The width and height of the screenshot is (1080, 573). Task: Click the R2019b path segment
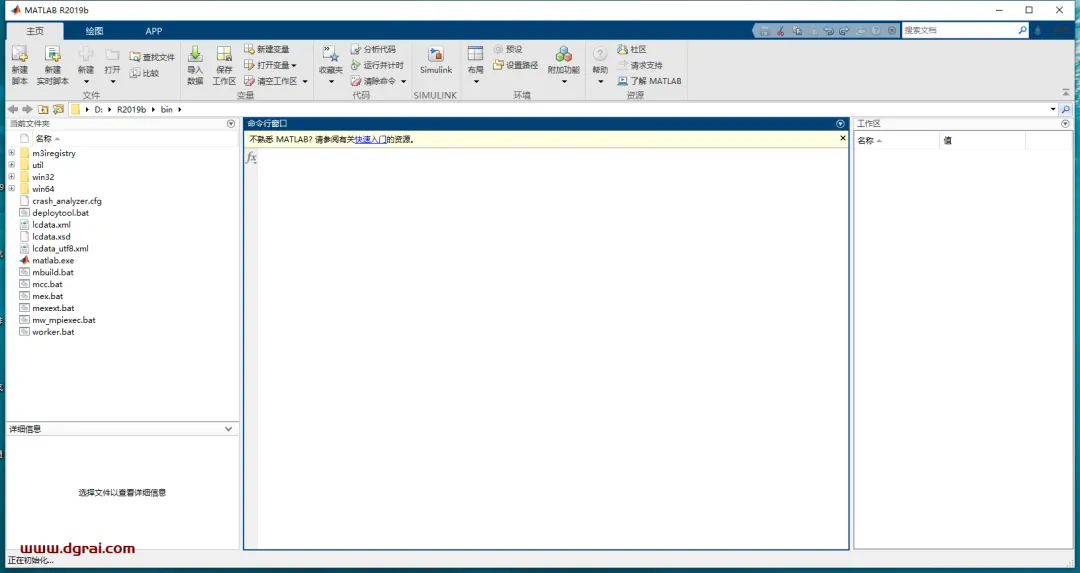pyautogui.click(x=131, y=110)
